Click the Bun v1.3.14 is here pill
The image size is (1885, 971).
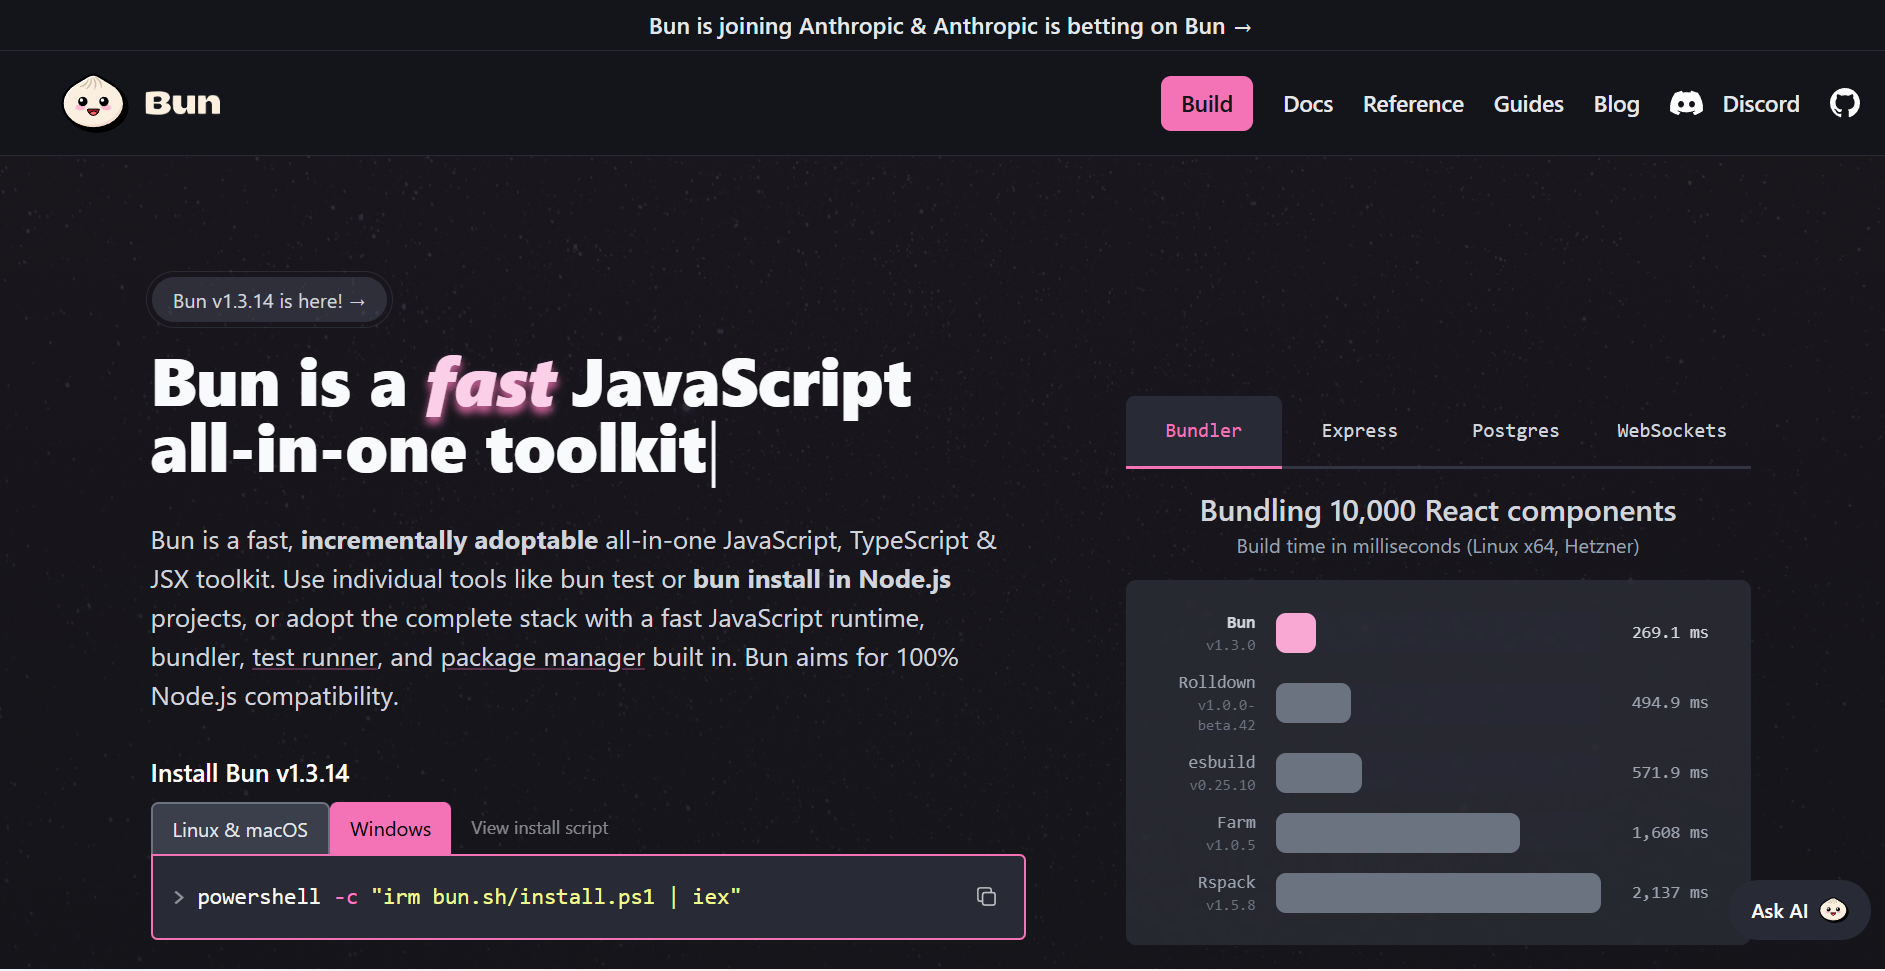click(x=269, y=301)
